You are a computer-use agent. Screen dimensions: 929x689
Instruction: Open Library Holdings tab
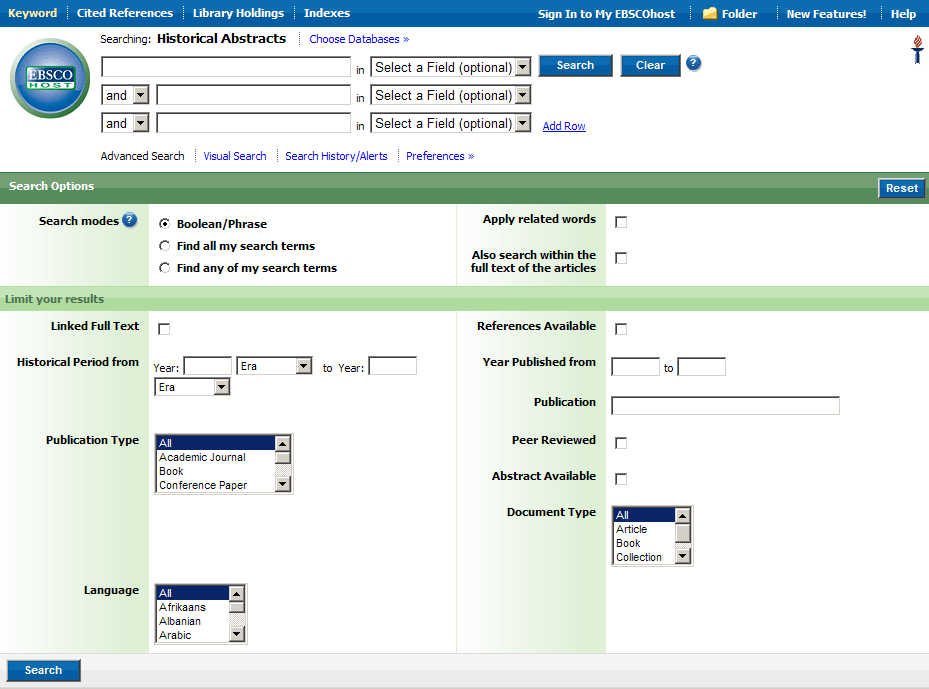click(238, 13)
